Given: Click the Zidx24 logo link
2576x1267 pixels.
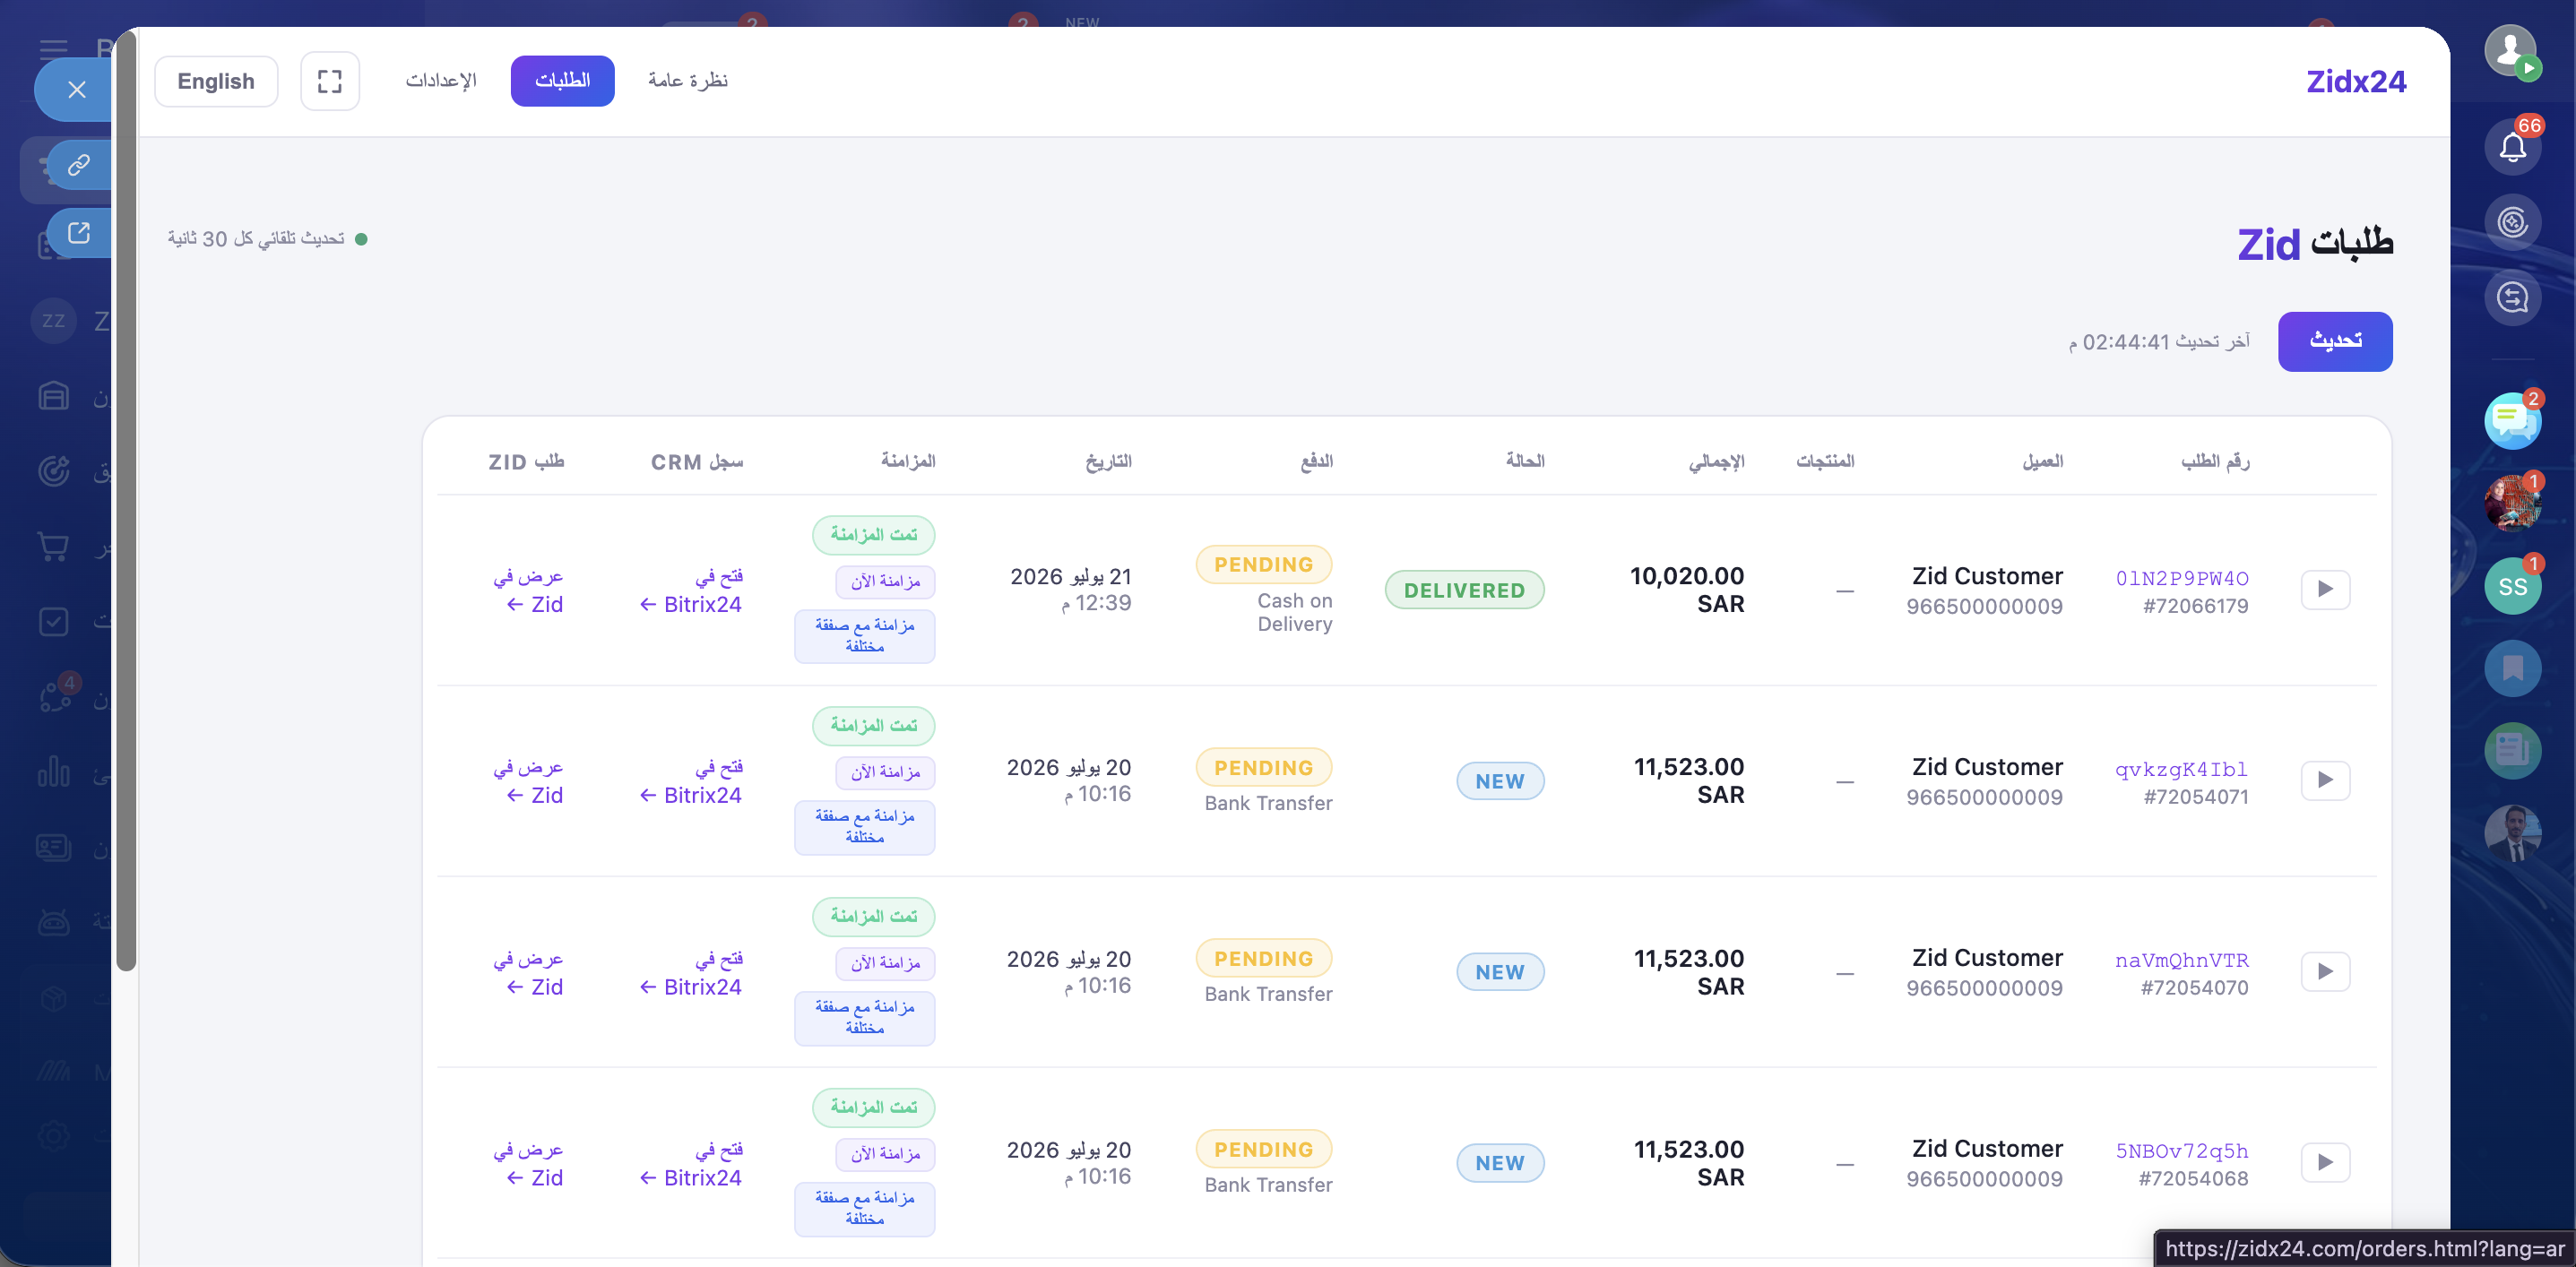Looking at the screenshot, I should click(2356, 82).
